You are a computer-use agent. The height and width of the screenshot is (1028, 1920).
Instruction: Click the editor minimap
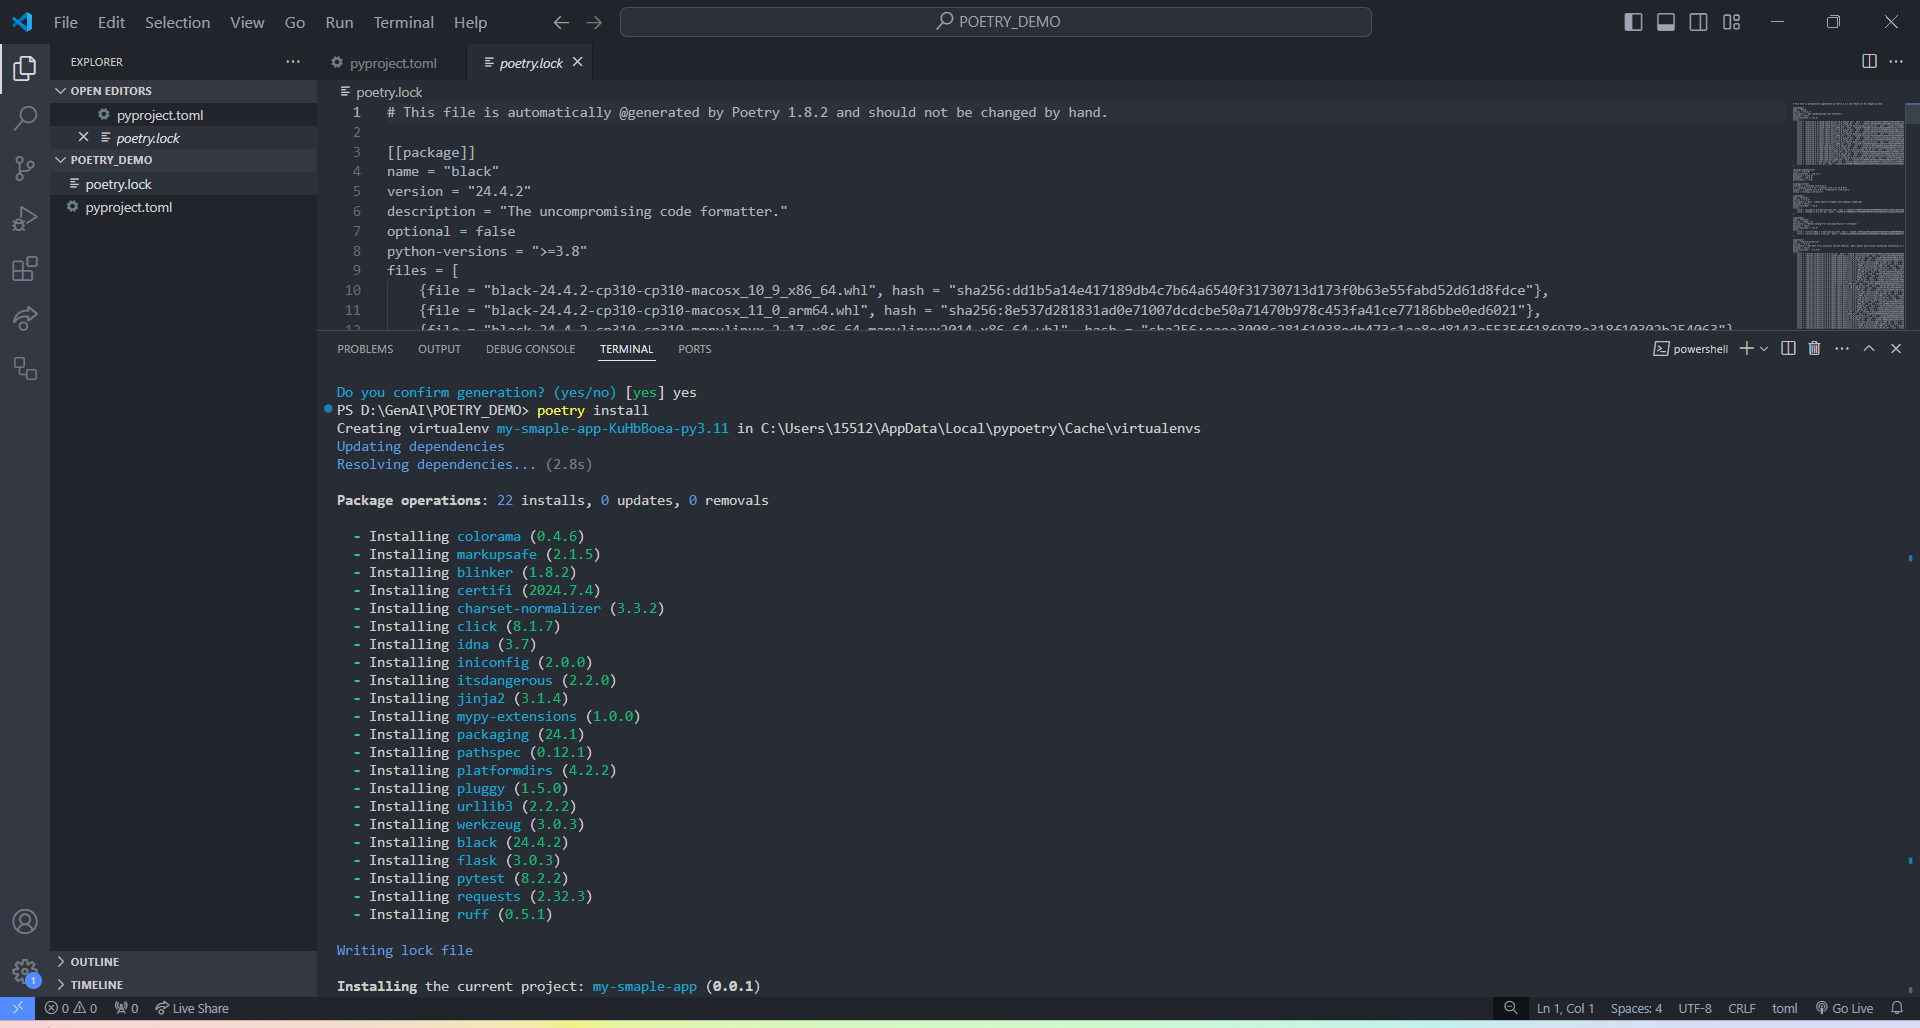(1848, 214)
